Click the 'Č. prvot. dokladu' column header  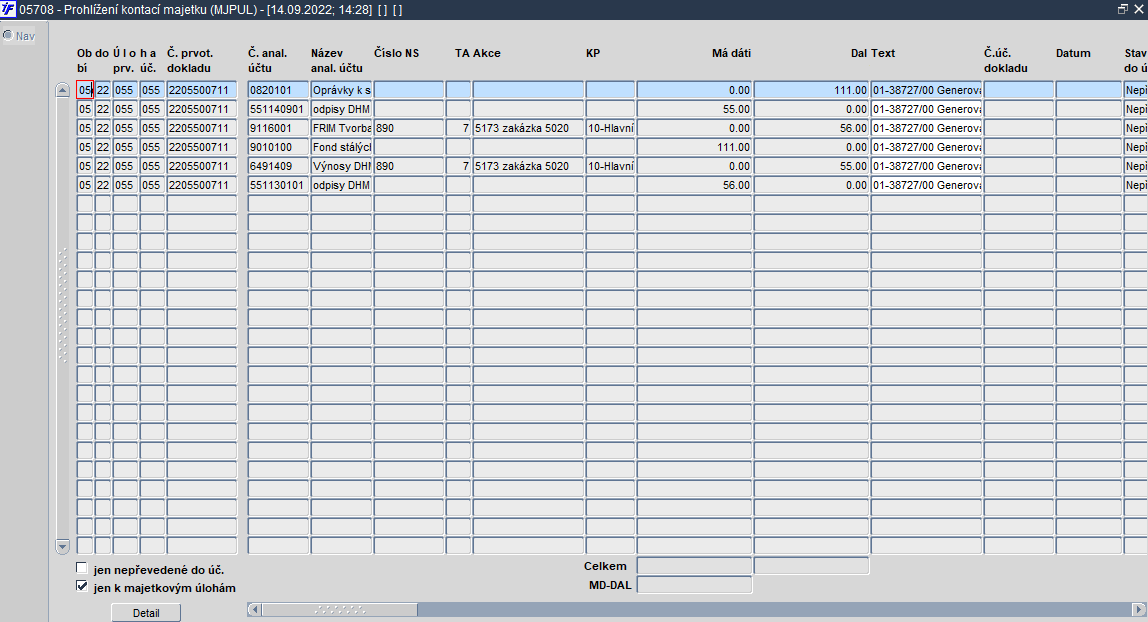(190, 60)
